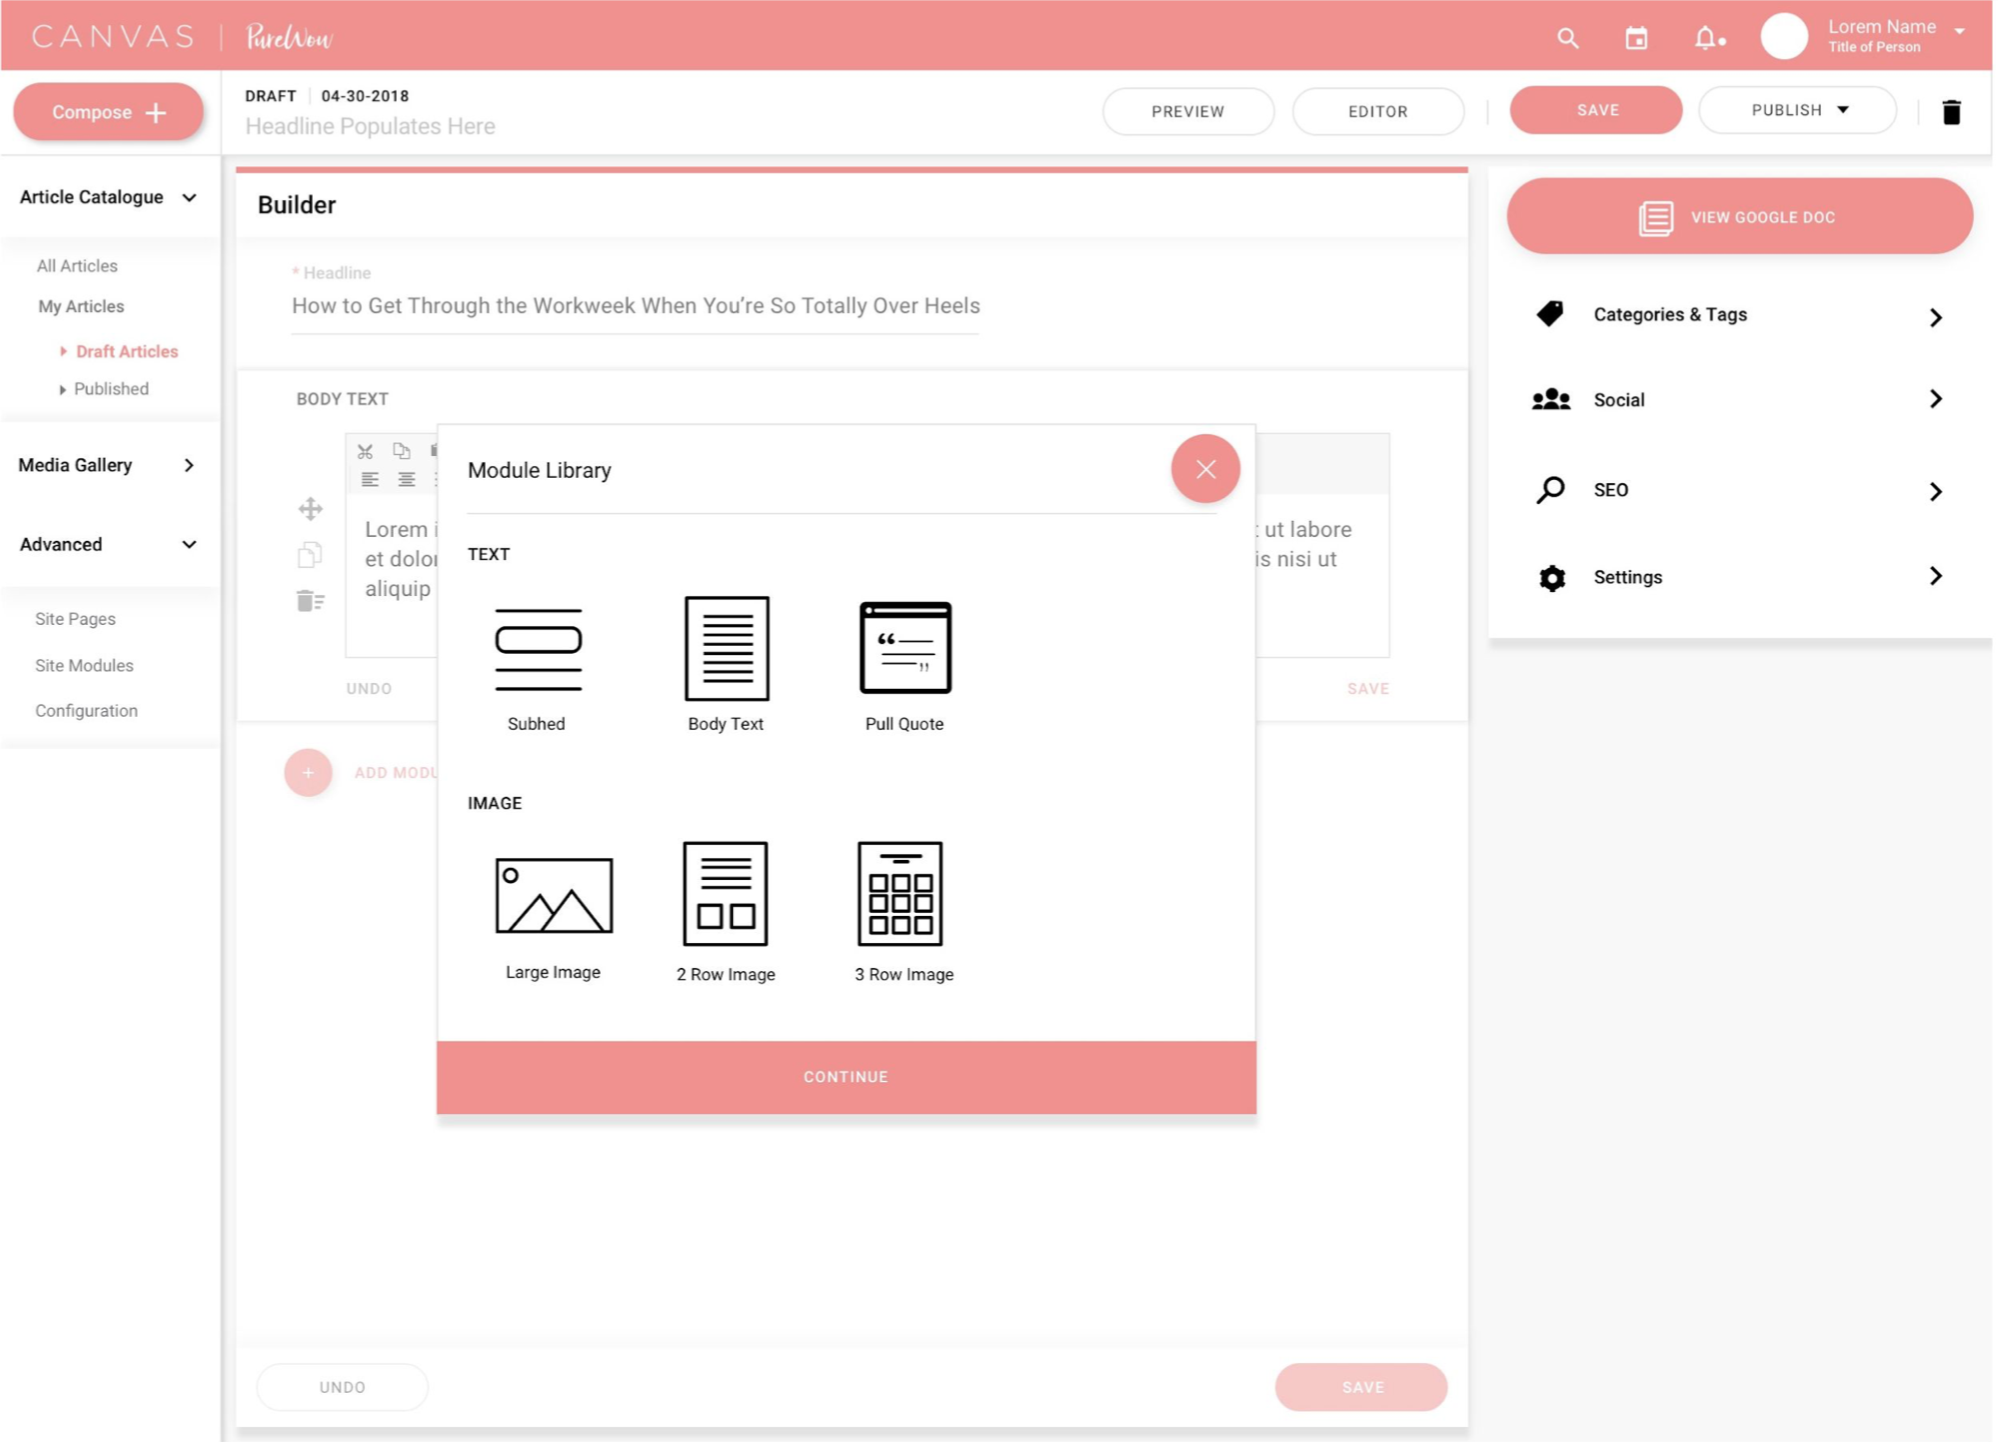
Task: Click the View Google Doc button
Action: point(1739,215)
